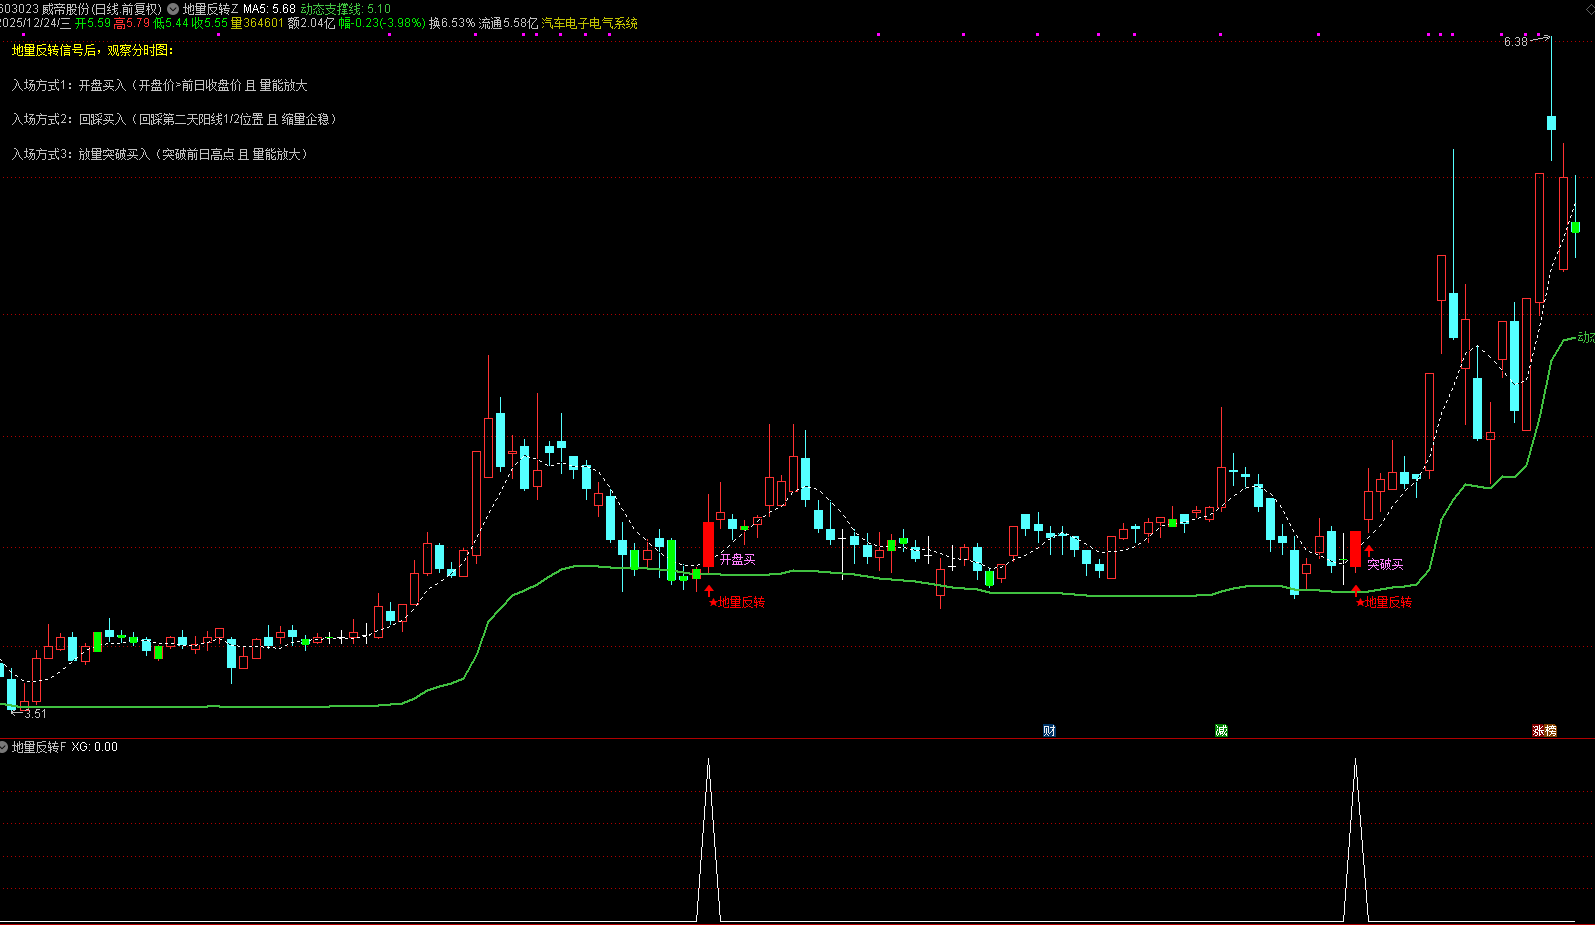Open the orange 榜 ranking marker icon
Screen dimensions: 1595x925
click(1551, 731)
